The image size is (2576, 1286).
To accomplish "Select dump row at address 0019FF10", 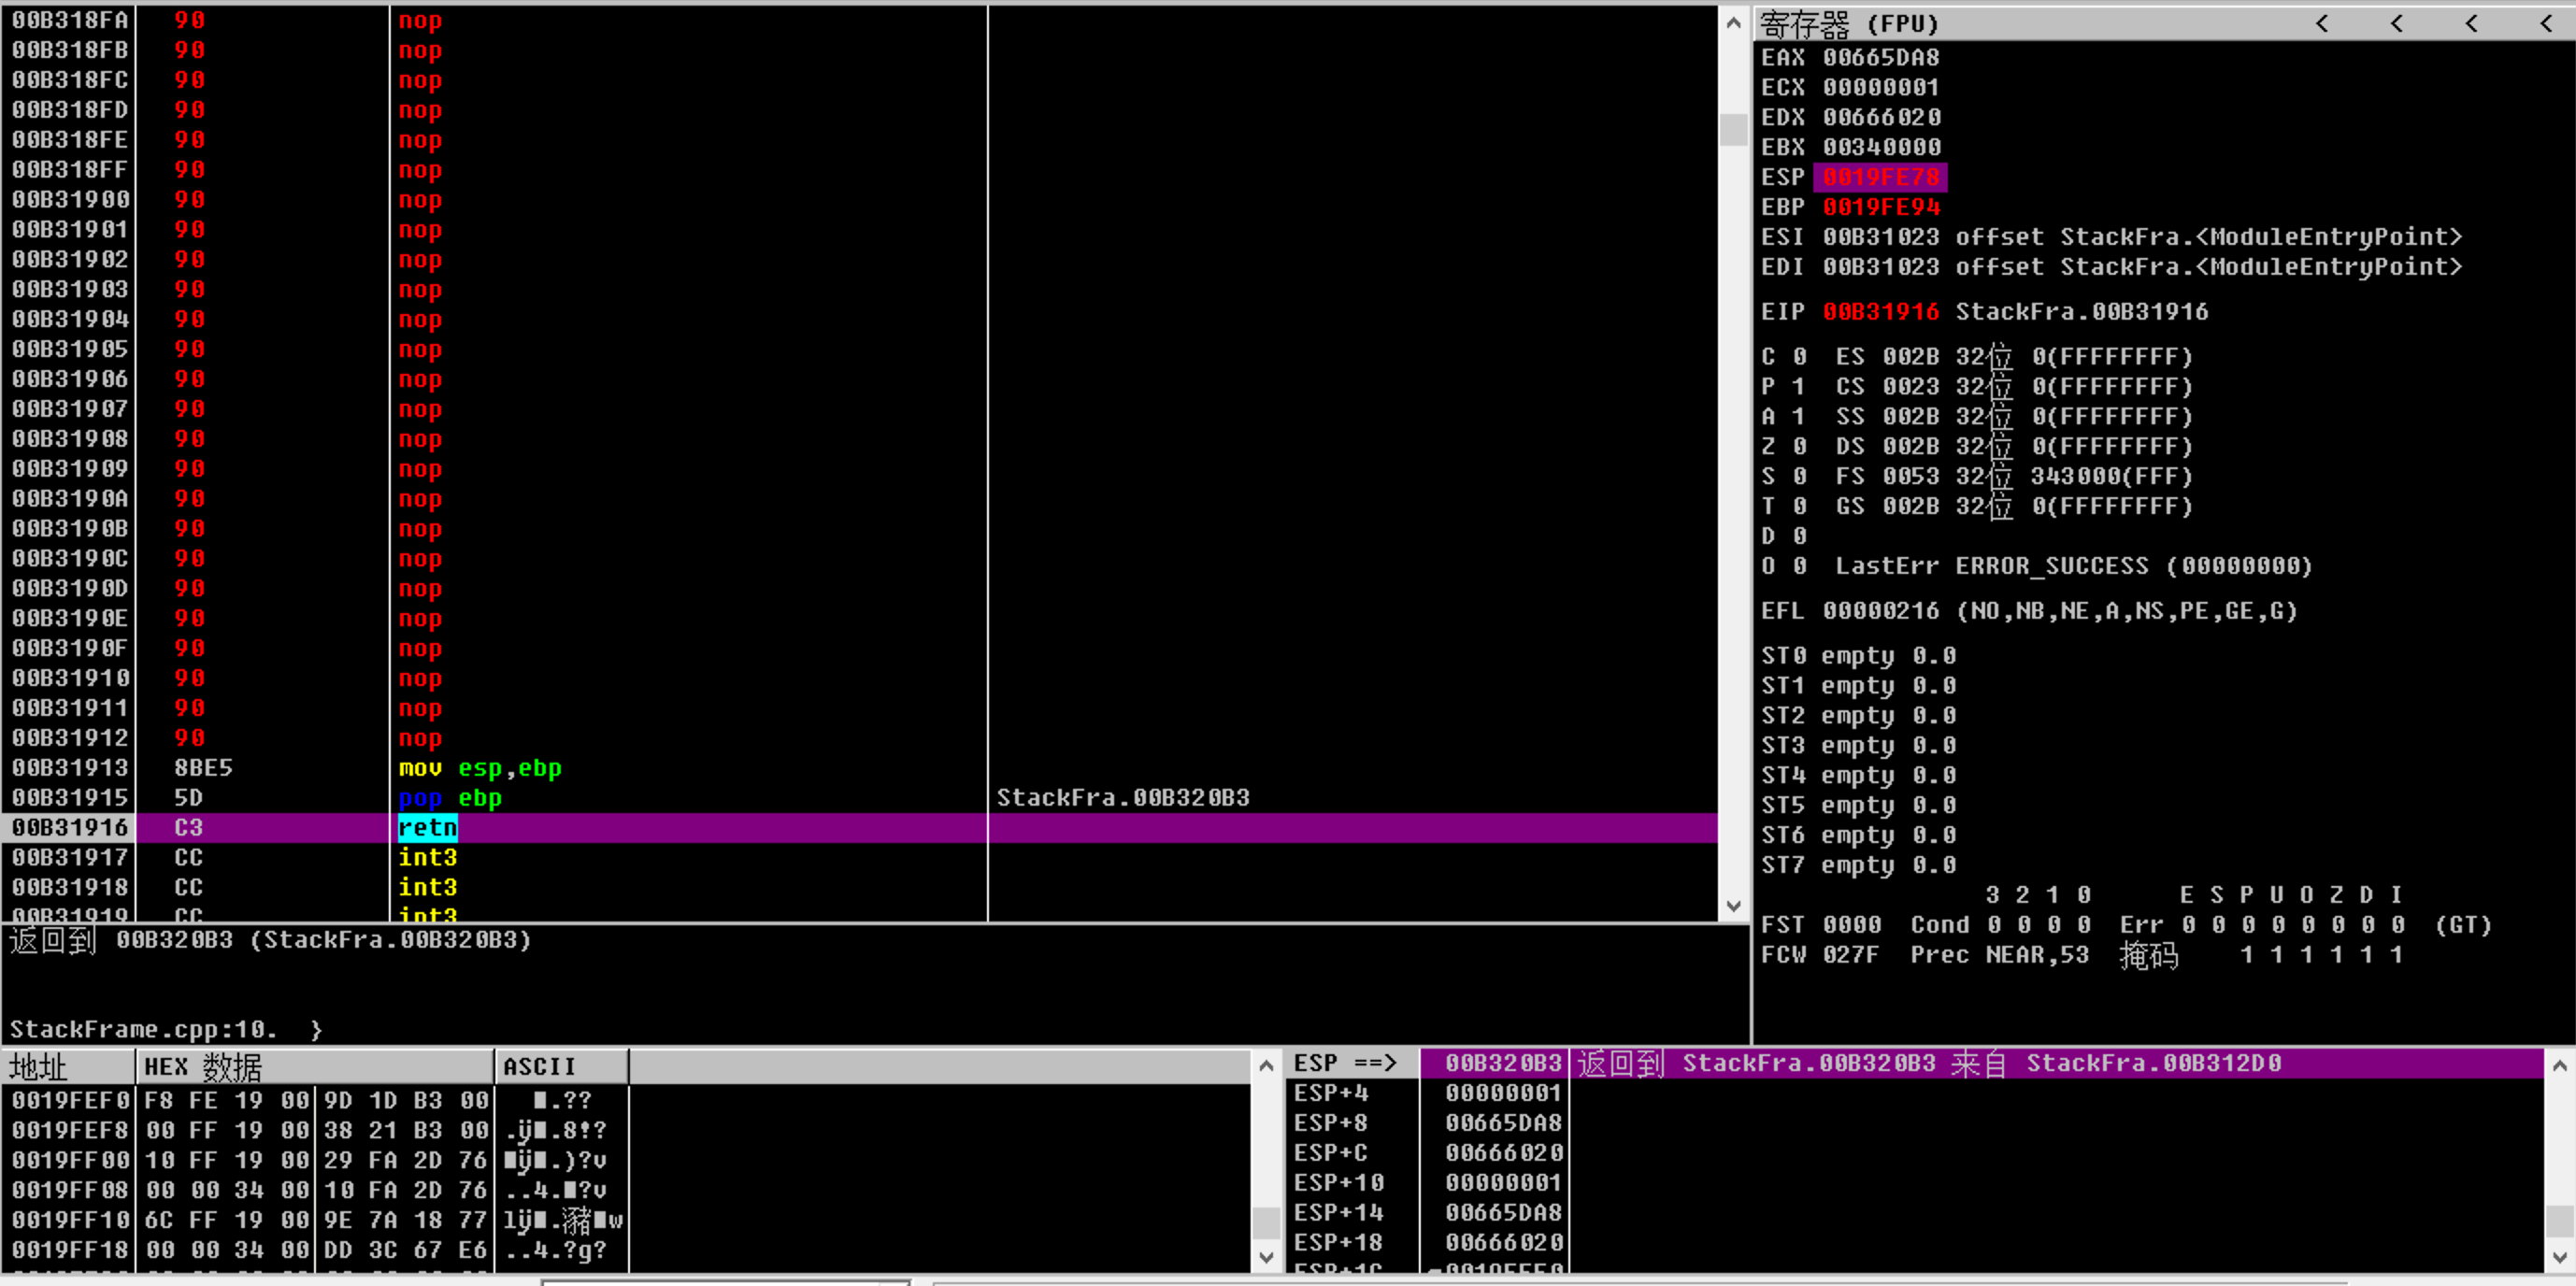I will click(x=316, y=1221).
